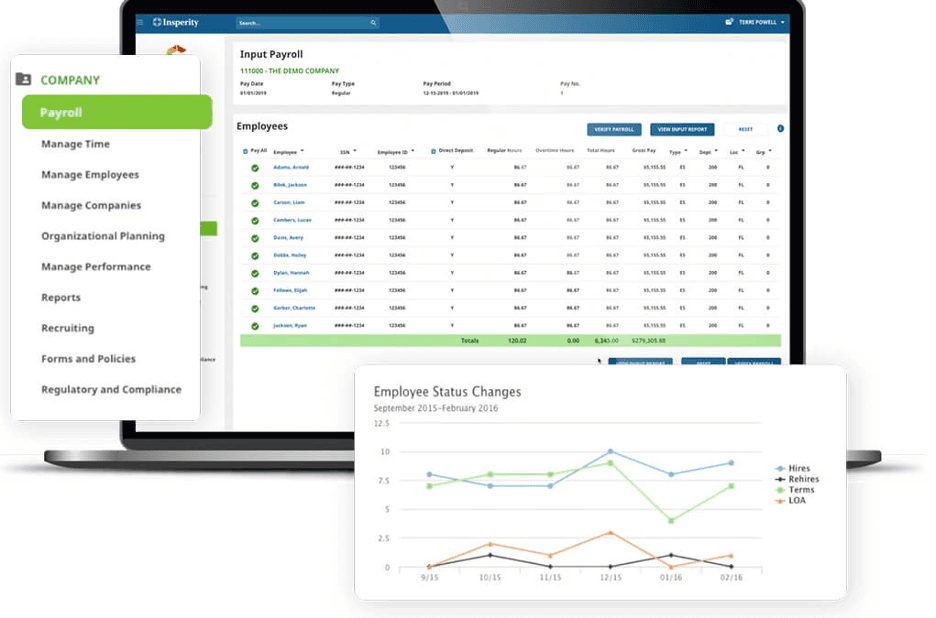Click the hamburger menu icon beside Insperity
This screenshot has width=936, height=618.
pyautogui.click(x=139, y=22)
